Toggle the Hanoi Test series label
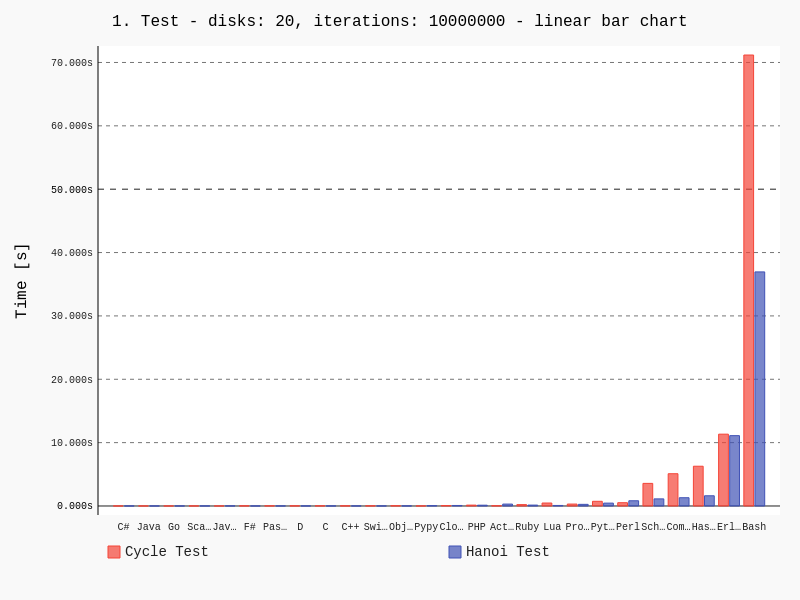800x600 pixels. [x=508, y=552]
